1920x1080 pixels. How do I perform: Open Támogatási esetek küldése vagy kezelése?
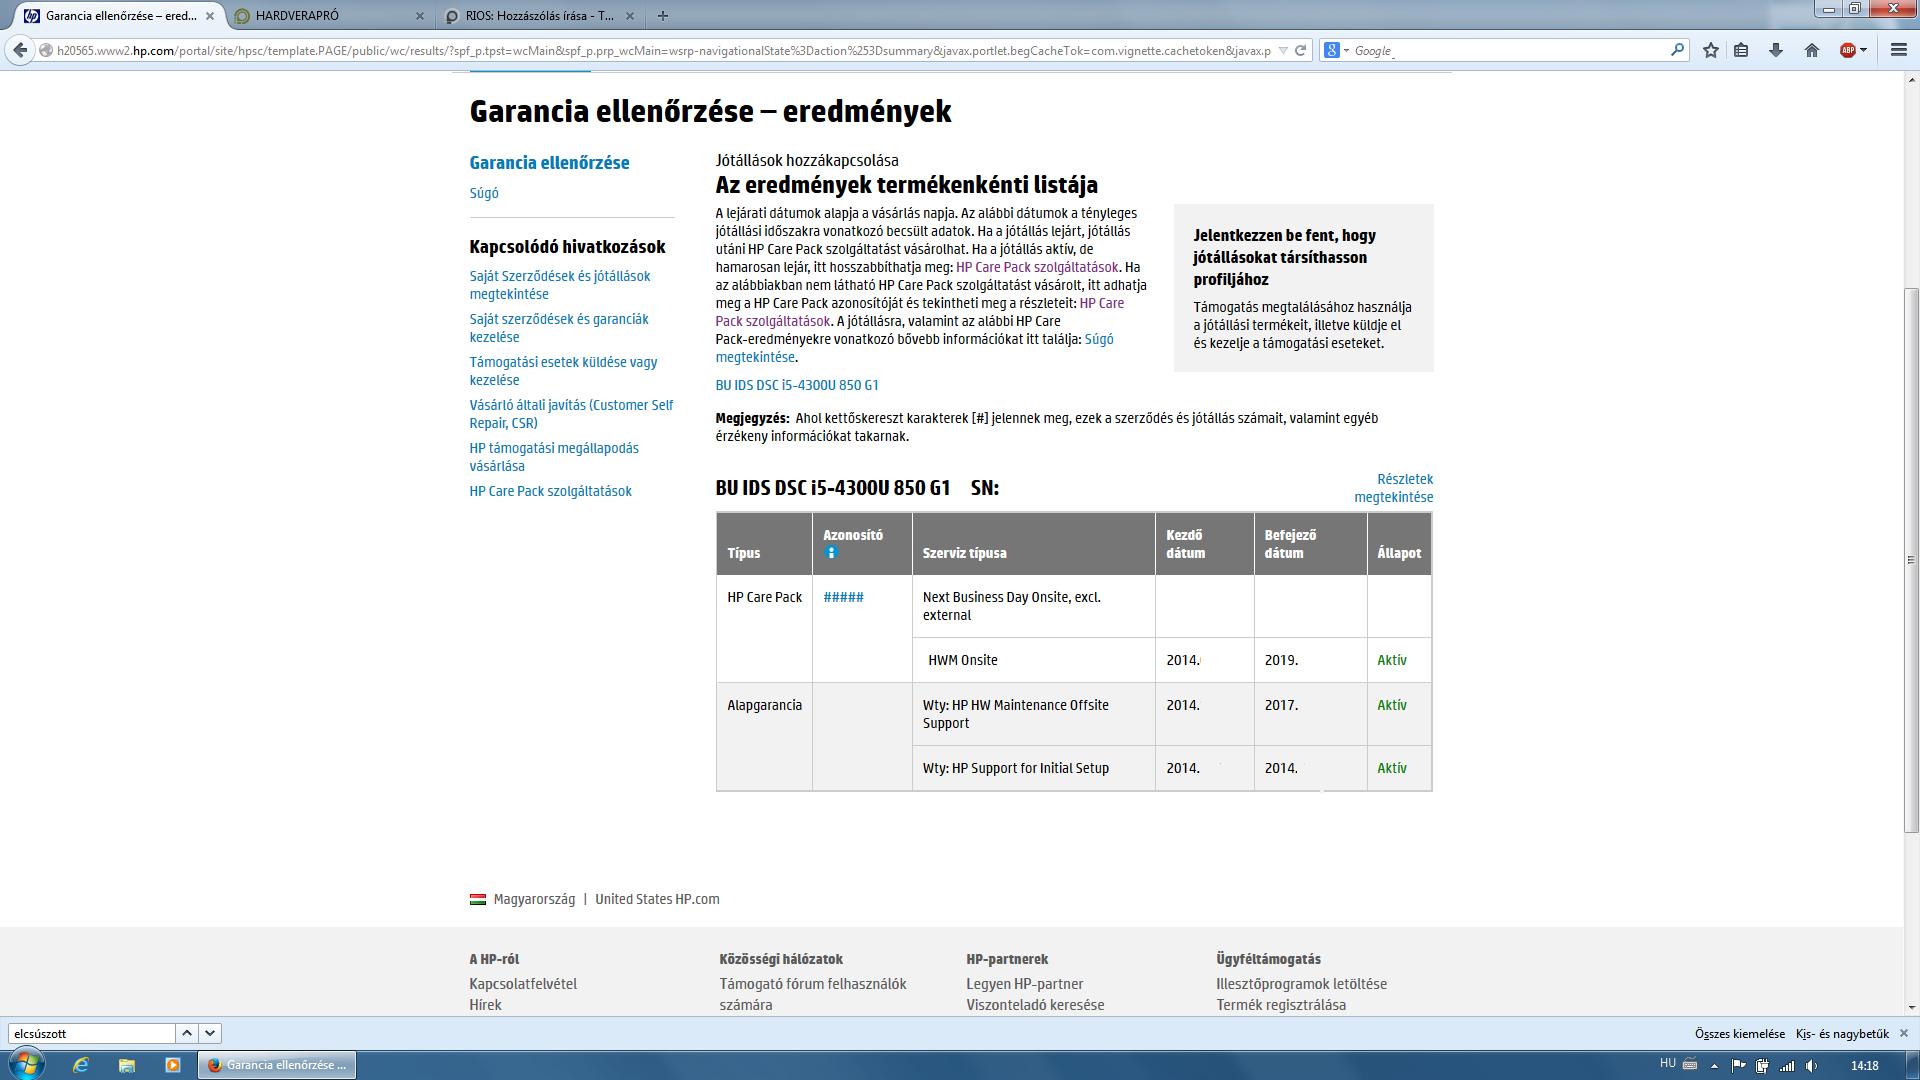click(564, 371)
